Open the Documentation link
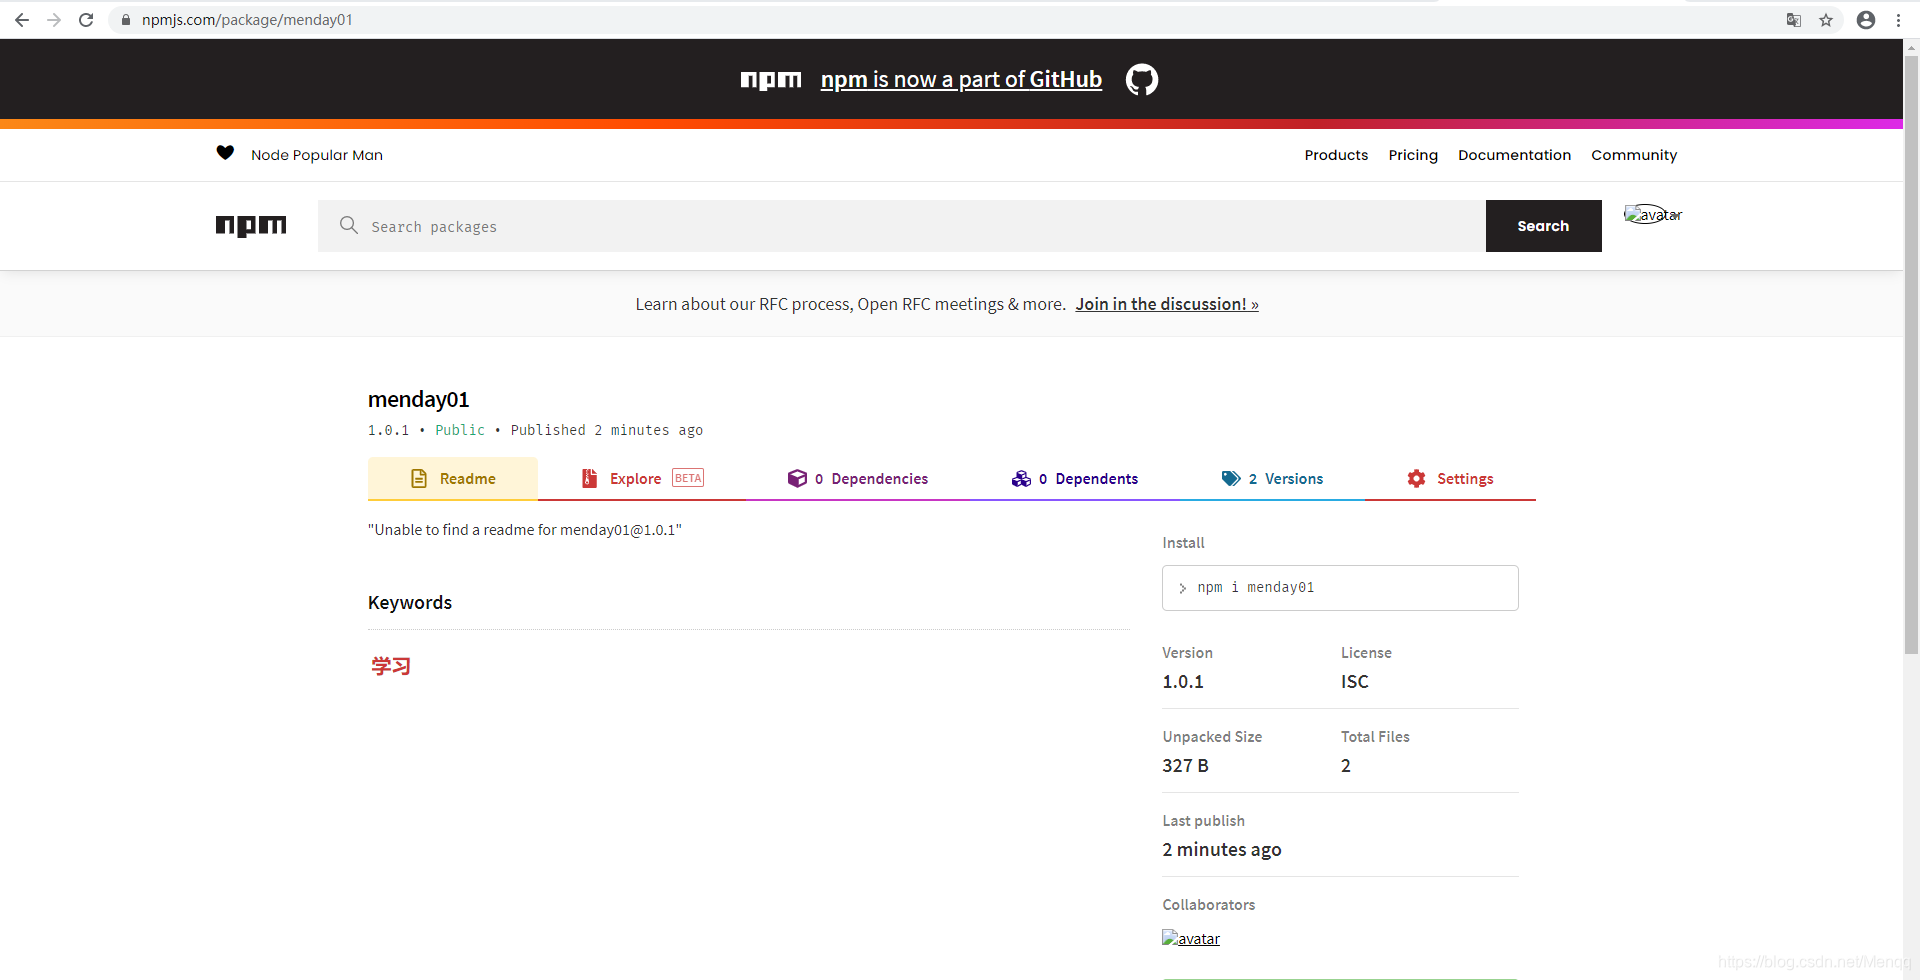The image size is (1920, 980). click(1514, 155)
